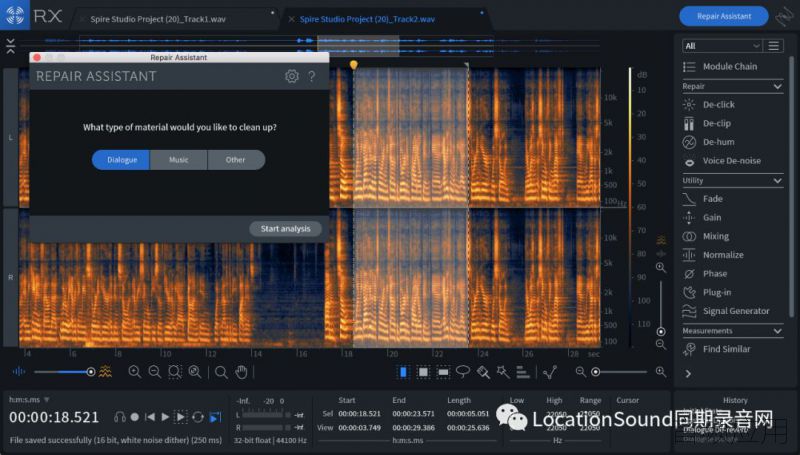Select the Magic Wand tool

click(503, 372)
